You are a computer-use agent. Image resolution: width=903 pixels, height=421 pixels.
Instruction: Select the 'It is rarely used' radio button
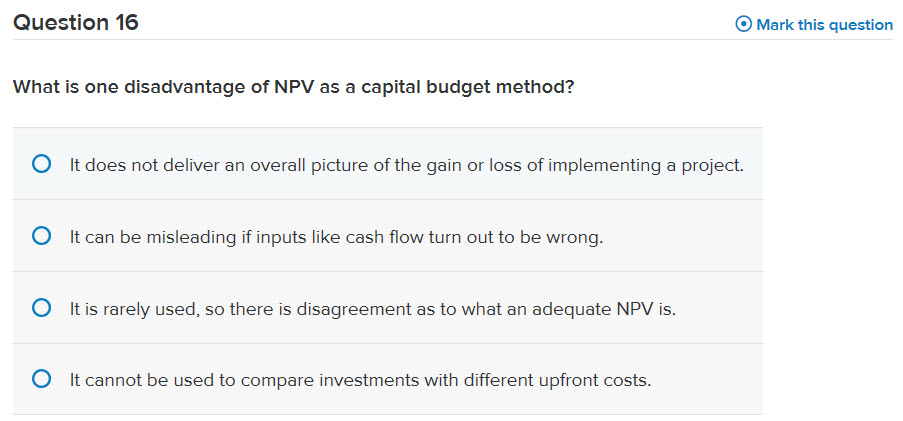click(41, 308)
